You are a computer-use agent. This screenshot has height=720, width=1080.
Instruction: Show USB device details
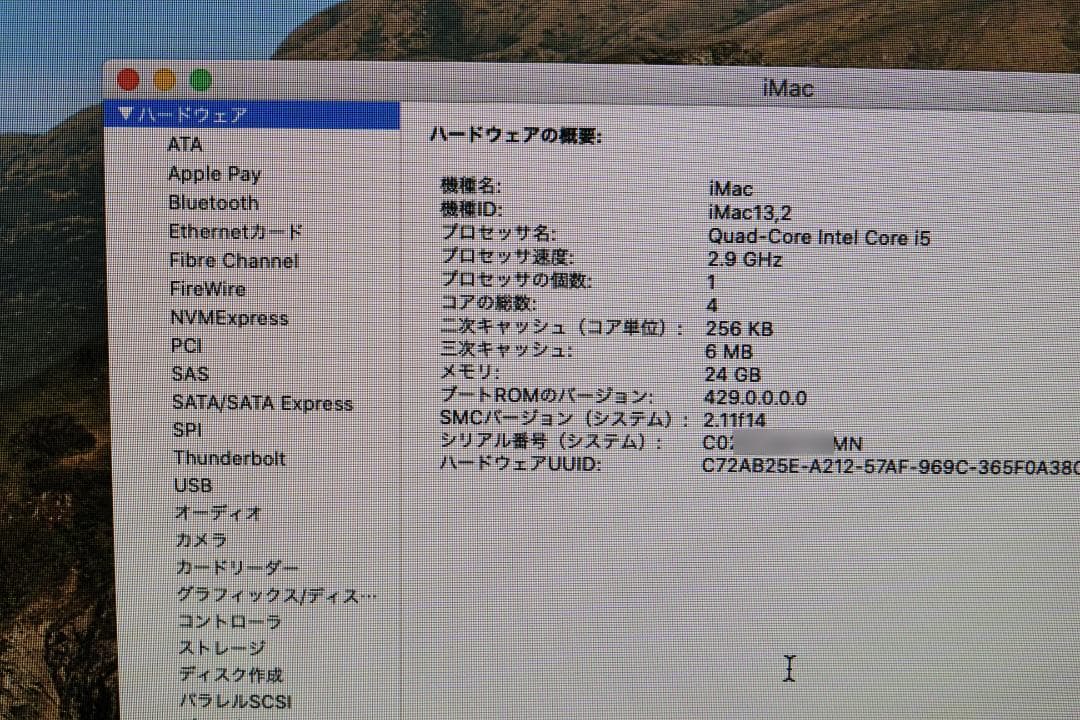(192, 486)
